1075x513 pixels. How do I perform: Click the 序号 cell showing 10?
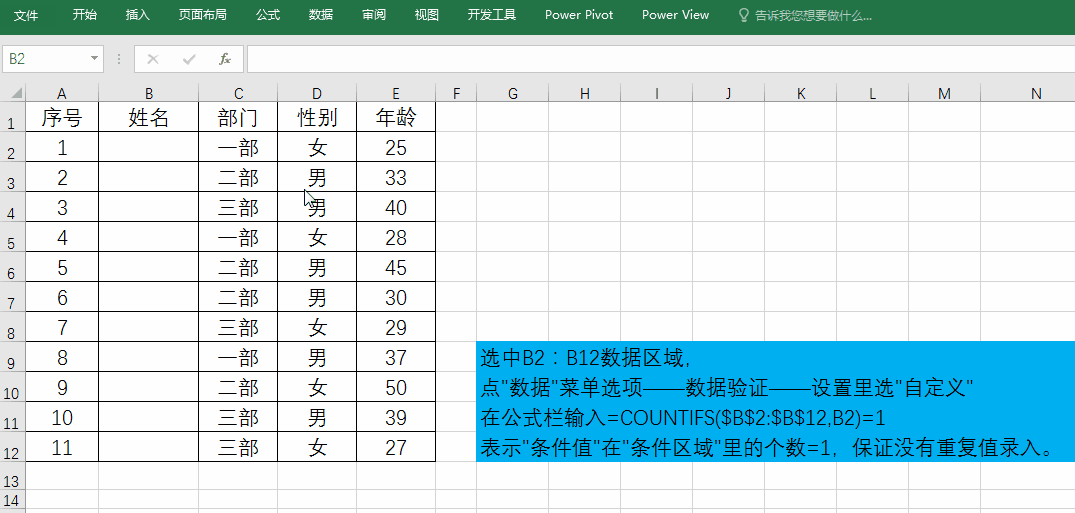click(62, 417)
